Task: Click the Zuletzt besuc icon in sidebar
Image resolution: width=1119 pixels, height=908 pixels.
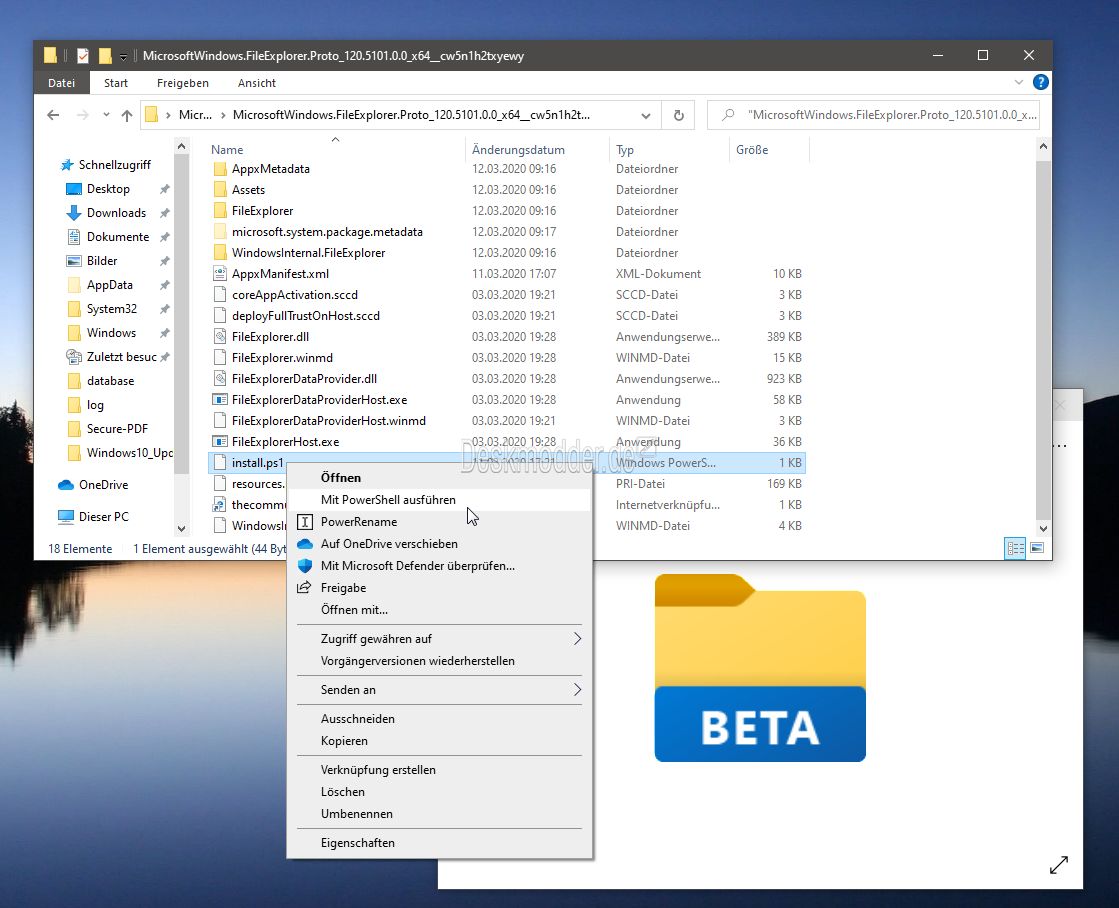Action: (74, 357)
